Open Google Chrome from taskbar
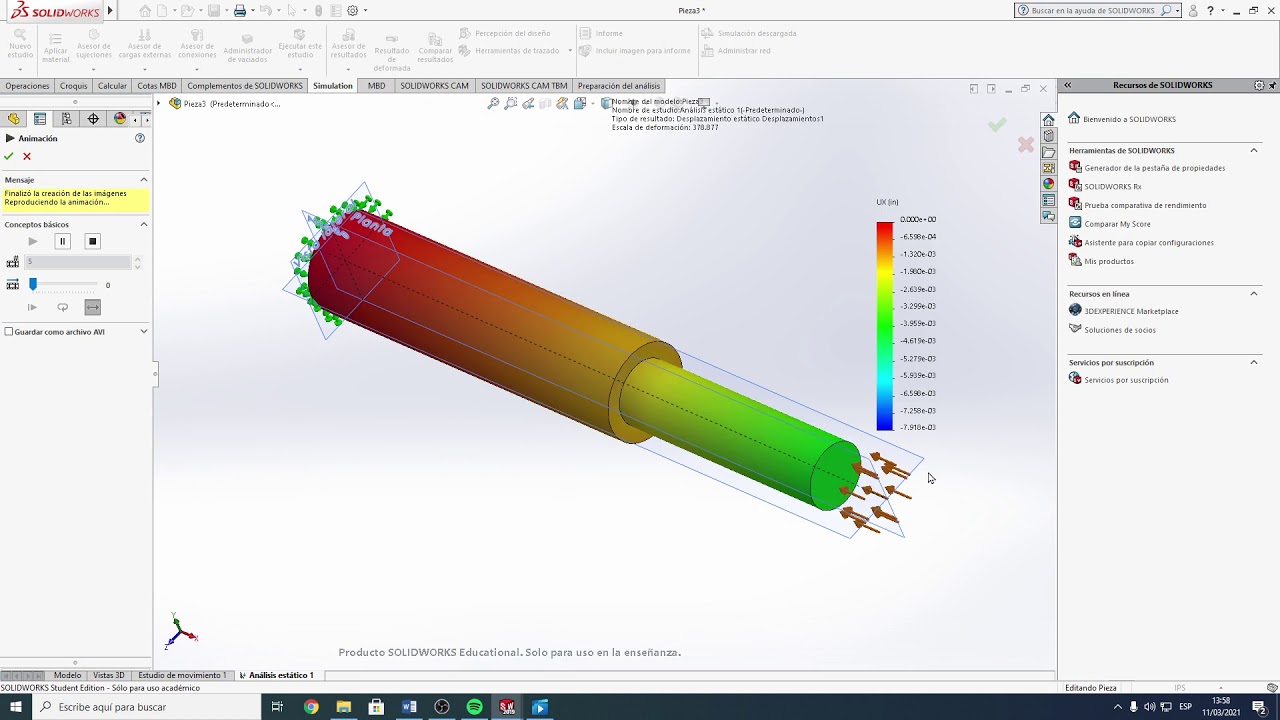The height and width of the screenshot is (720, 1280). [x=311, y=707]
